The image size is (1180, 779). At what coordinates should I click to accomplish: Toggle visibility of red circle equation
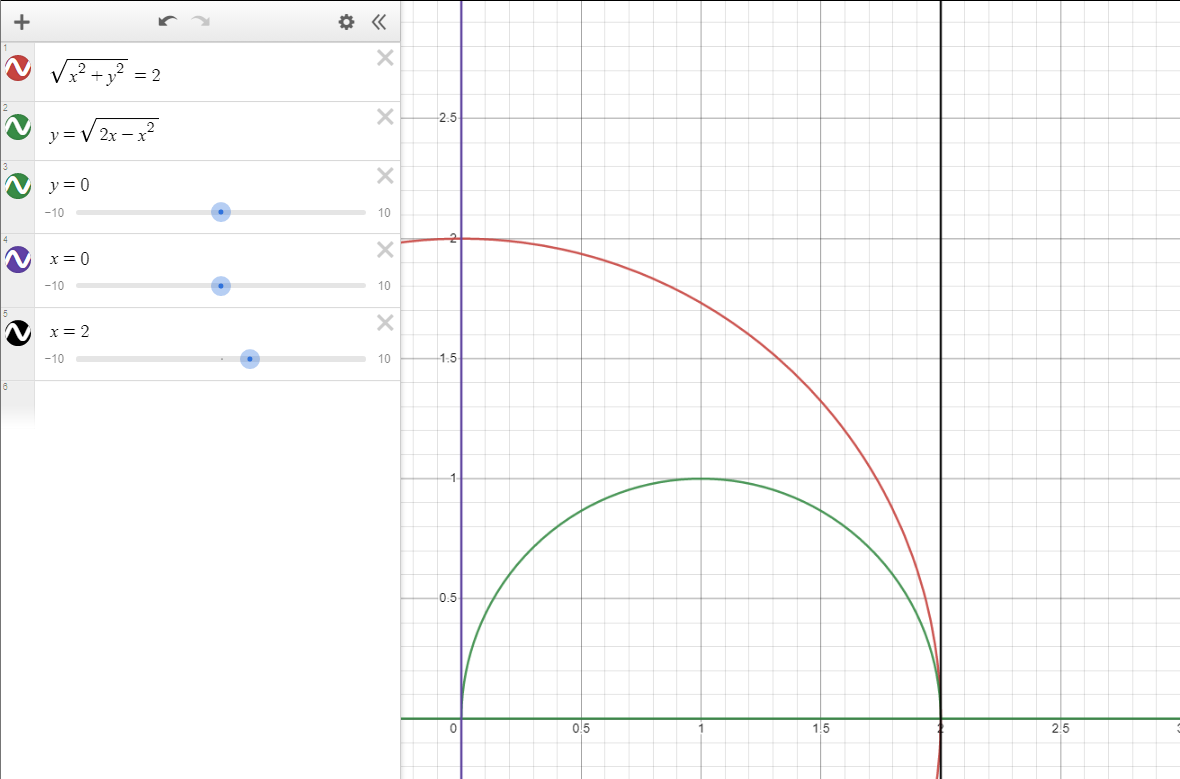click(x=18, y=68)
